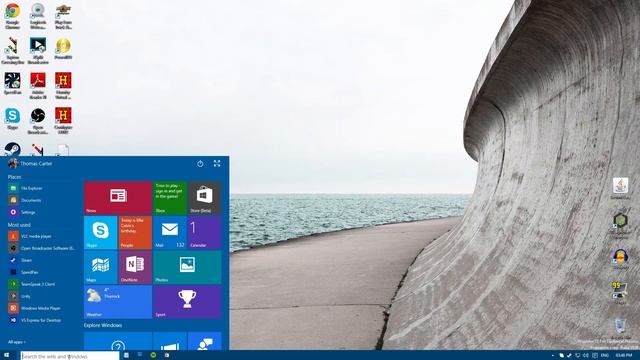Open the People tile
The height and width of the screenshot is (360, 640).
pos(135,233)
